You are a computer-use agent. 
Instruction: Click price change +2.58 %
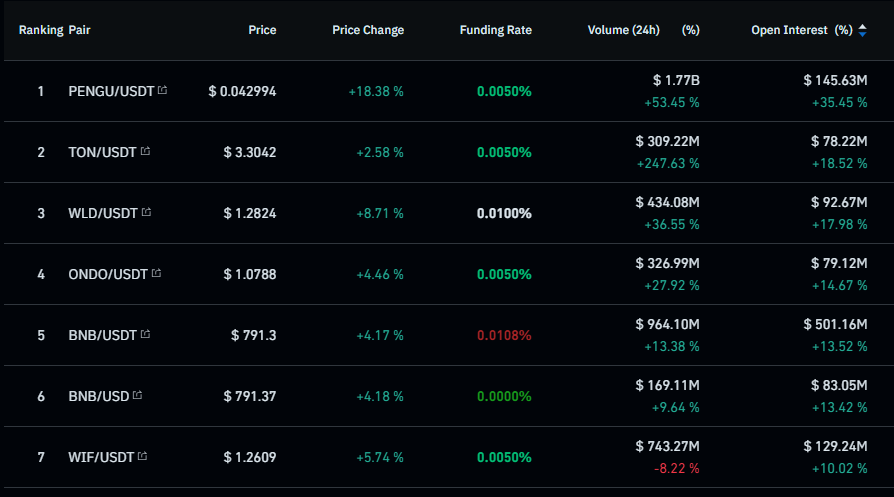point(380,152)
